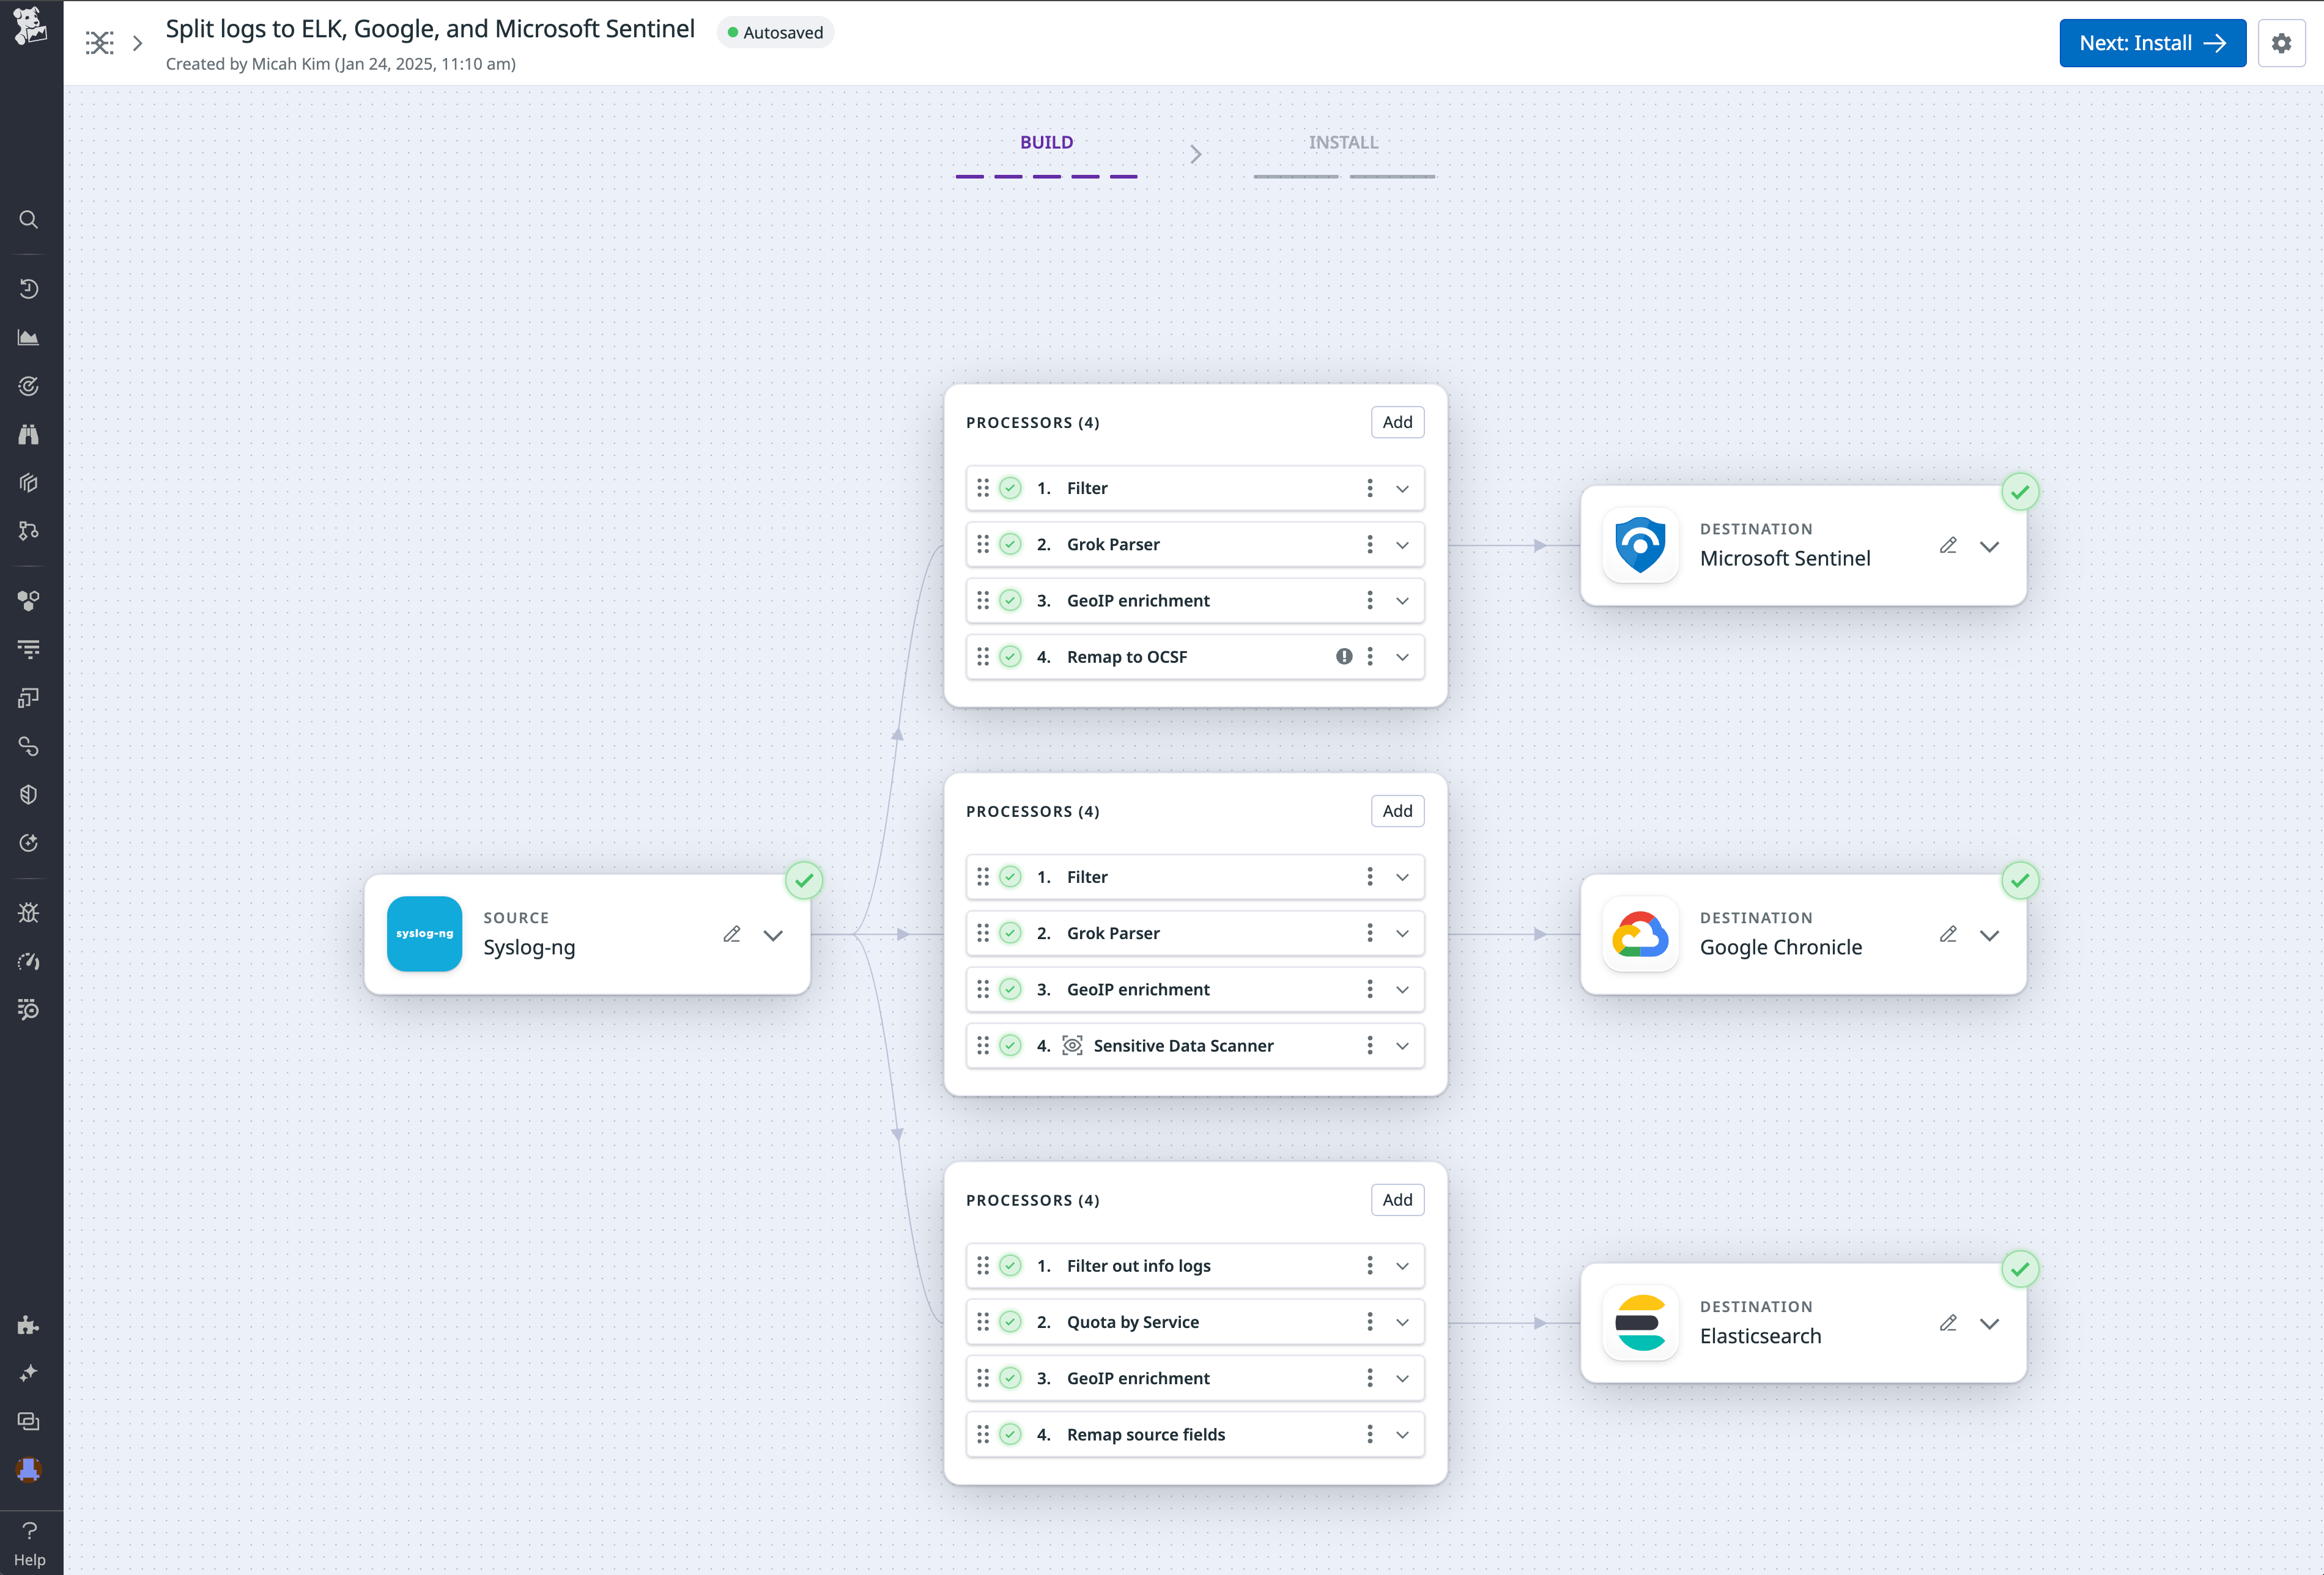The width and height of the screenshot is (2324, 1575).
Task: Open global search from the sidebar
Action: pyautogui.click(x=29, y=219)
